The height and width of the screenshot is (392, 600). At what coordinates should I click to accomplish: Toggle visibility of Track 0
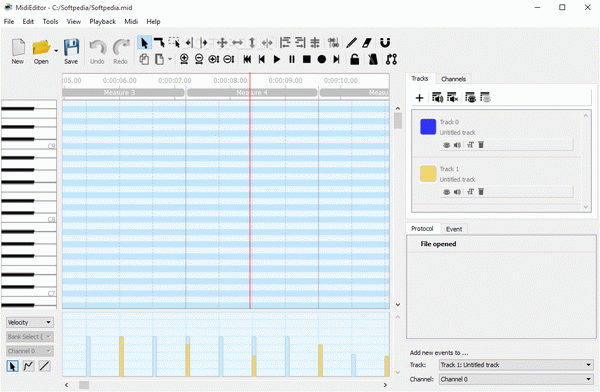click(446, 145)
